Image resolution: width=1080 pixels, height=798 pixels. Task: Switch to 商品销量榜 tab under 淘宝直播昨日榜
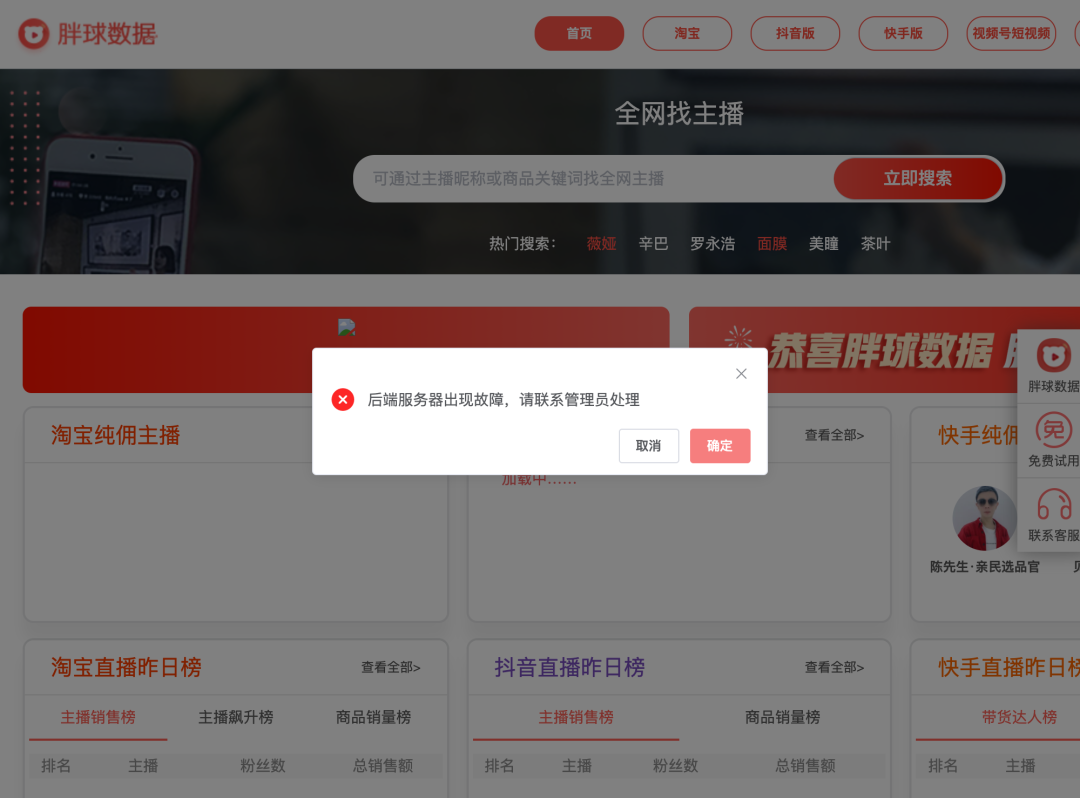tap(373, 717)
